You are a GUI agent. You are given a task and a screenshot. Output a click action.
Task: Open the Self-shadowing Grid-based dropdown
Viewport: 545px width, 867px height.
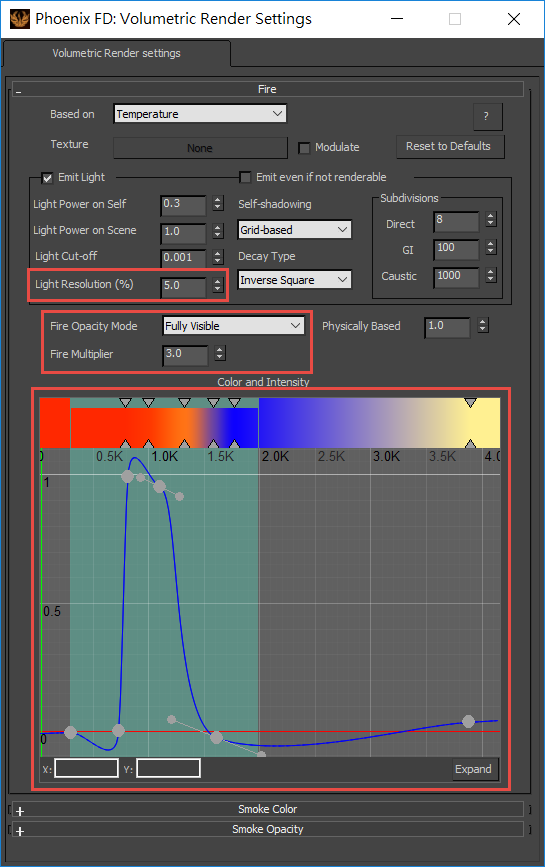coord(295,229)
